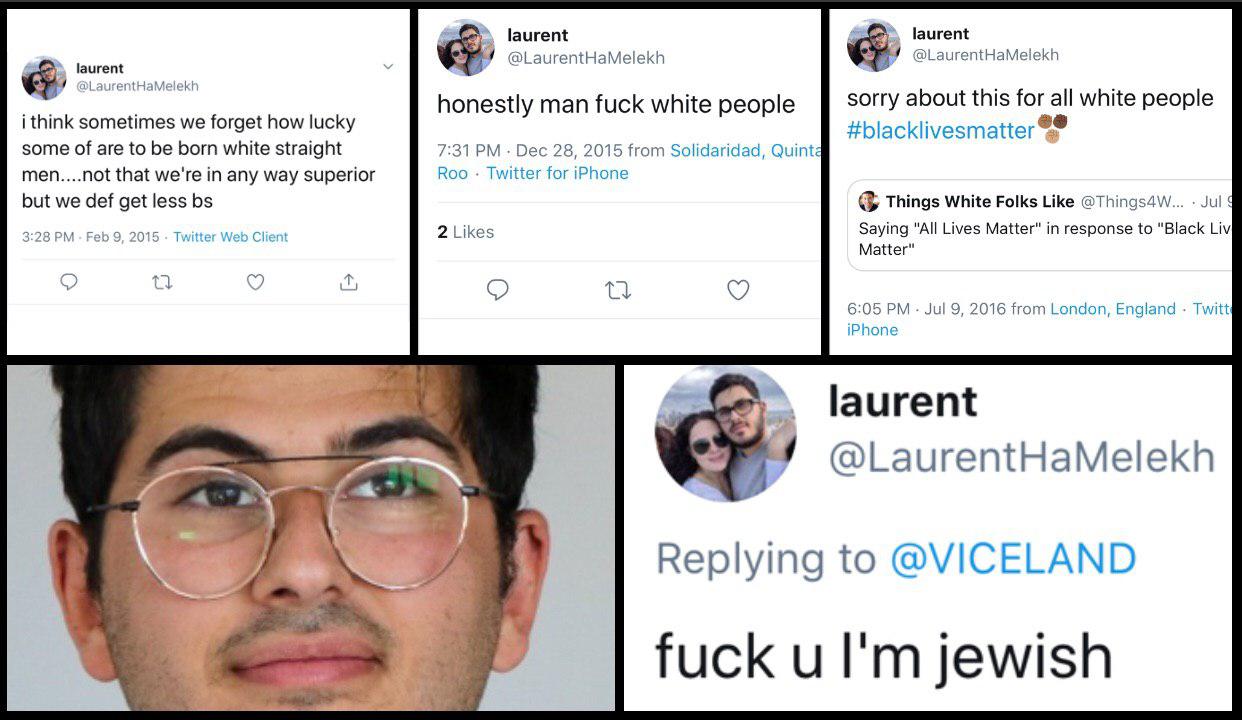Open avatar on the first tweet
Screen dimensions: 1242x720
44,78
